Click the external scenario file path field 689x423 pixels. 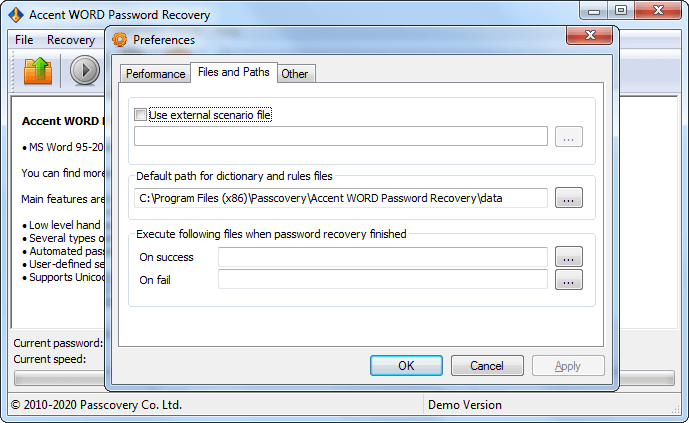tap(341, 136)
